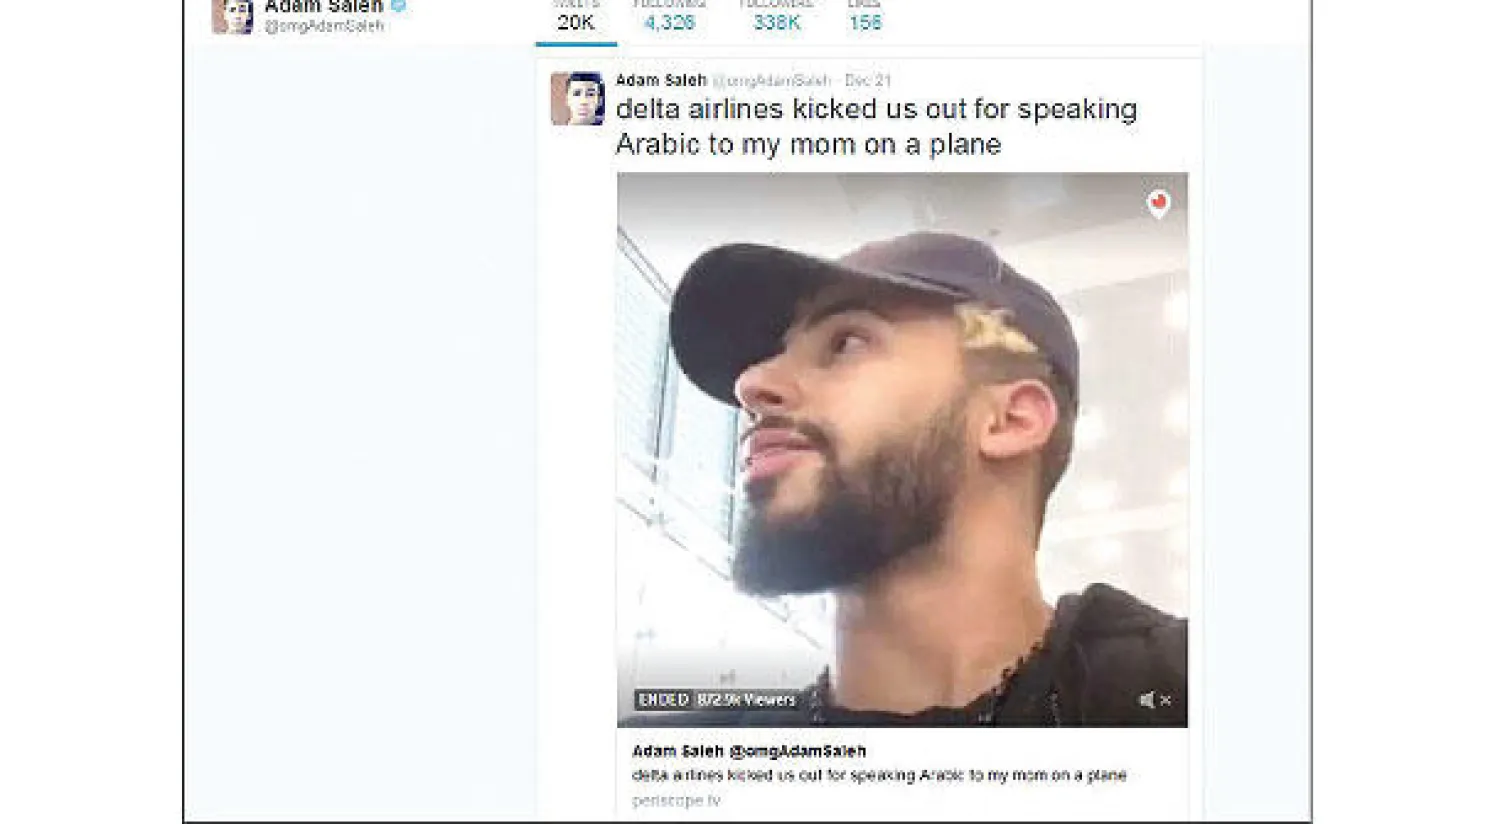Select the Tweets 20K tab
Image resolution: width=1500 pixels, height=824 pixels.
[x=576, y=20]
